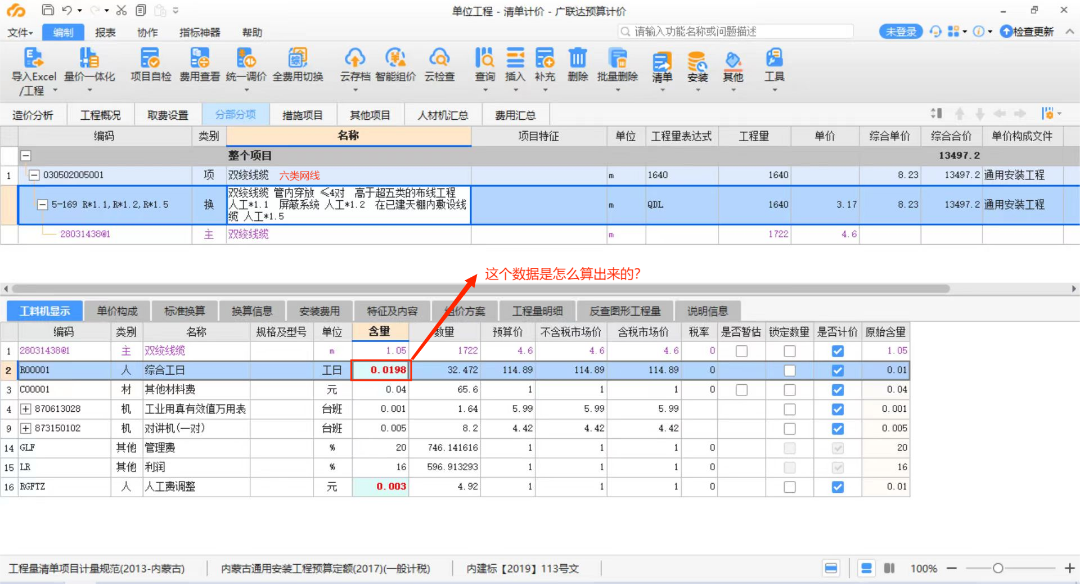Toggle 锁定数量 for 双绞线缆 row

pyautogui.click(x=789, y=351)
